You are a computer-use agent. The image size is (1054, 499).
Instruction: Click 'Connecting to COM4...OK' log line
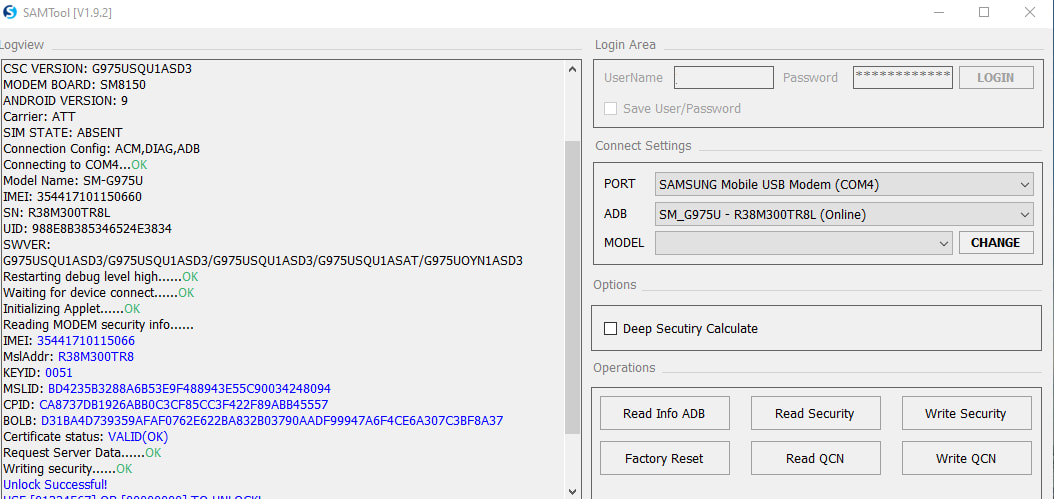[x=75, y=165]
